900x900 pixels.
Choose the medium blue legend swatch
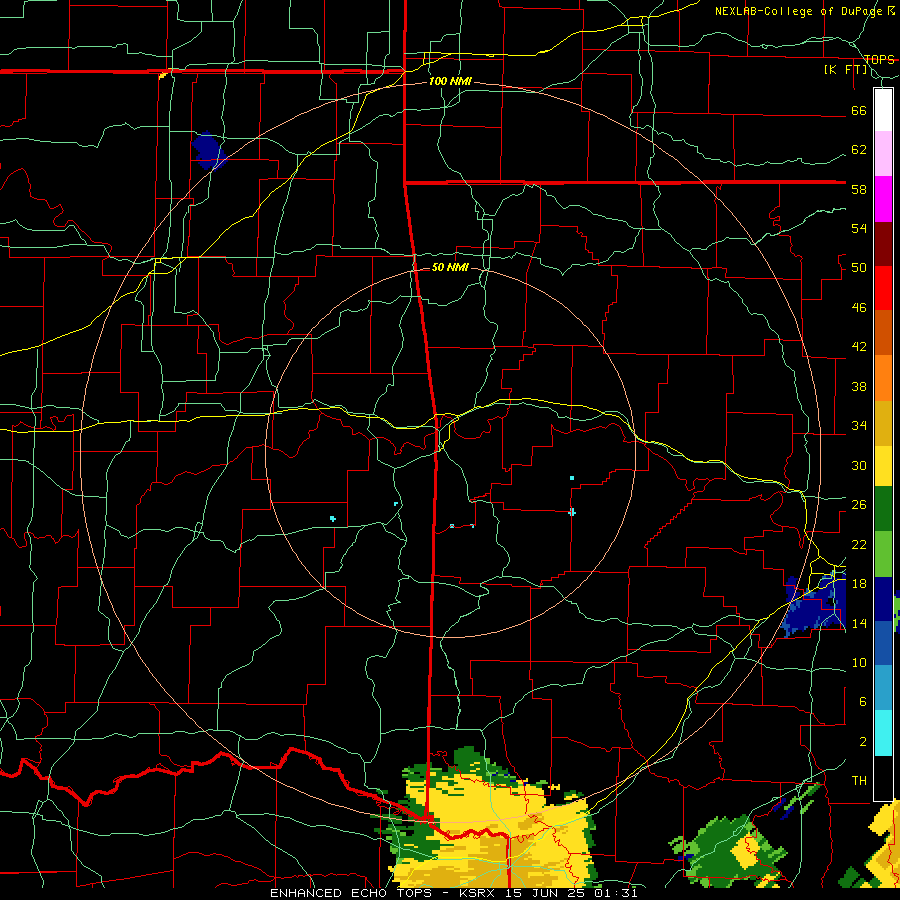click(x=883, y=643)
